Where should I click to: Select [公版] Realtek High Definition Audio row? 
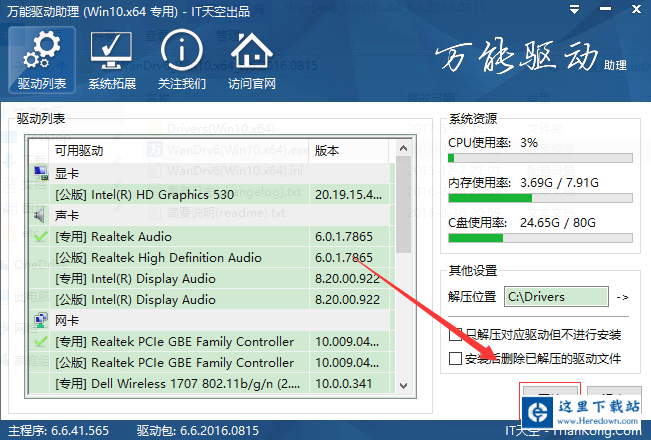pos(210,257)
